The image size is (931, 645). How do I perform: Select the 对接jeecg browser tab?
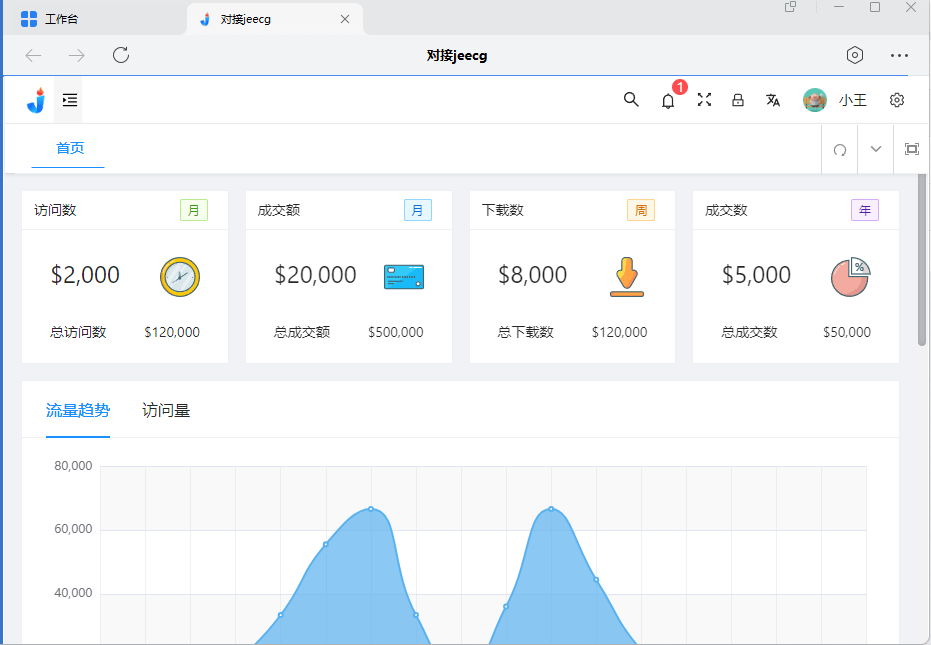pyautogui.click(x=274, y=19)
